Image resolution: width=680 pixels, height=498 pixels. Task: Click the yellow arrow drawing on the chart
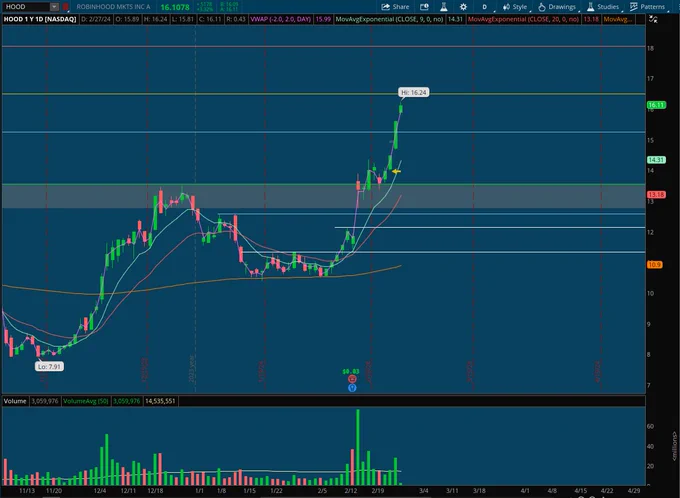(396, 172)
